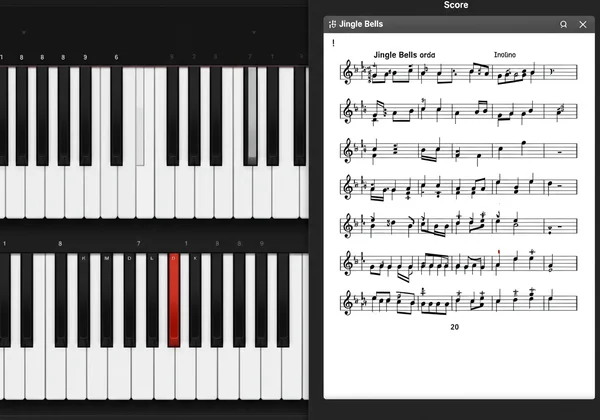
Task: Click the red note marker in the sixth staff
Action: point(499,252)
